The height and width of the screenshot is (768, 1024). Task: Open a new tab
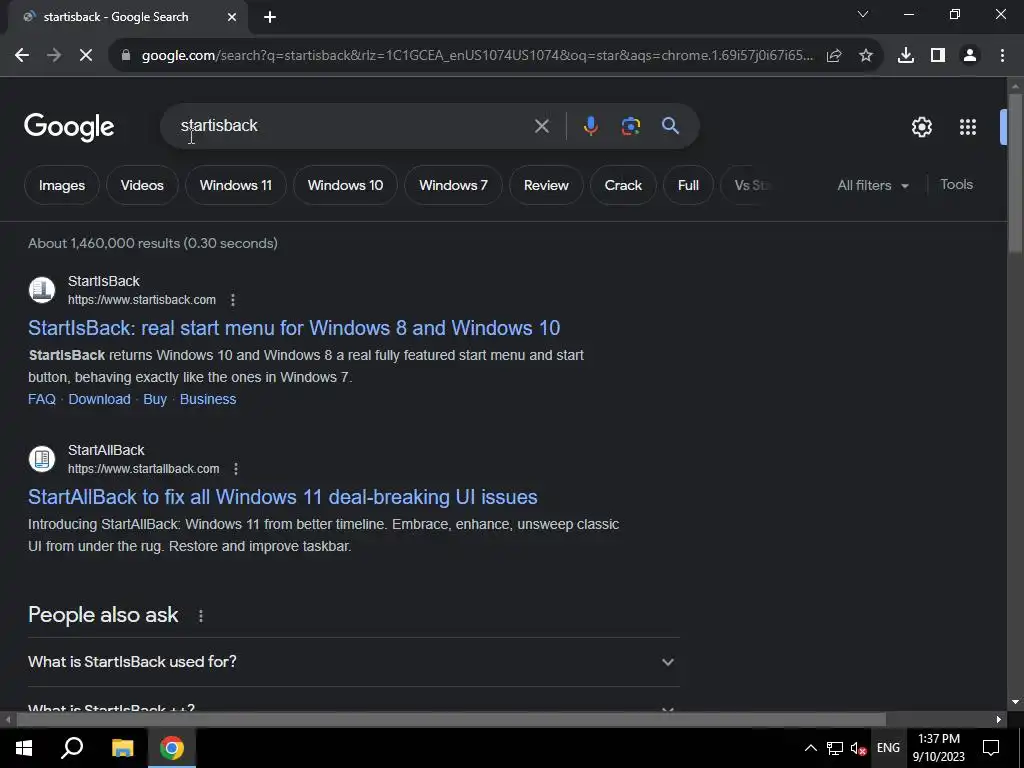click(270, 17)
